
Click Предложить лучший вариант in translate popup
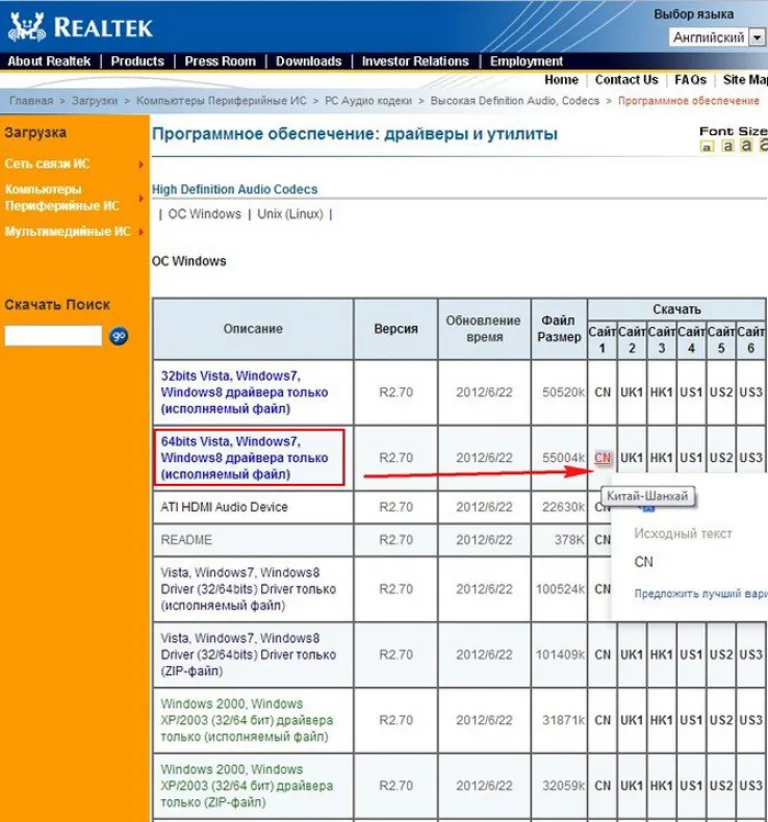point(700,594)
